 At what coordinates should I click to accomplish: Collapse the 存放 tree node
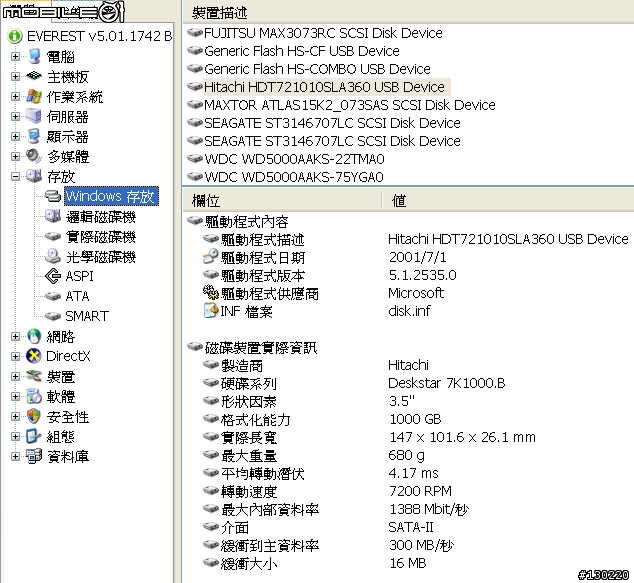coord(15,176)
